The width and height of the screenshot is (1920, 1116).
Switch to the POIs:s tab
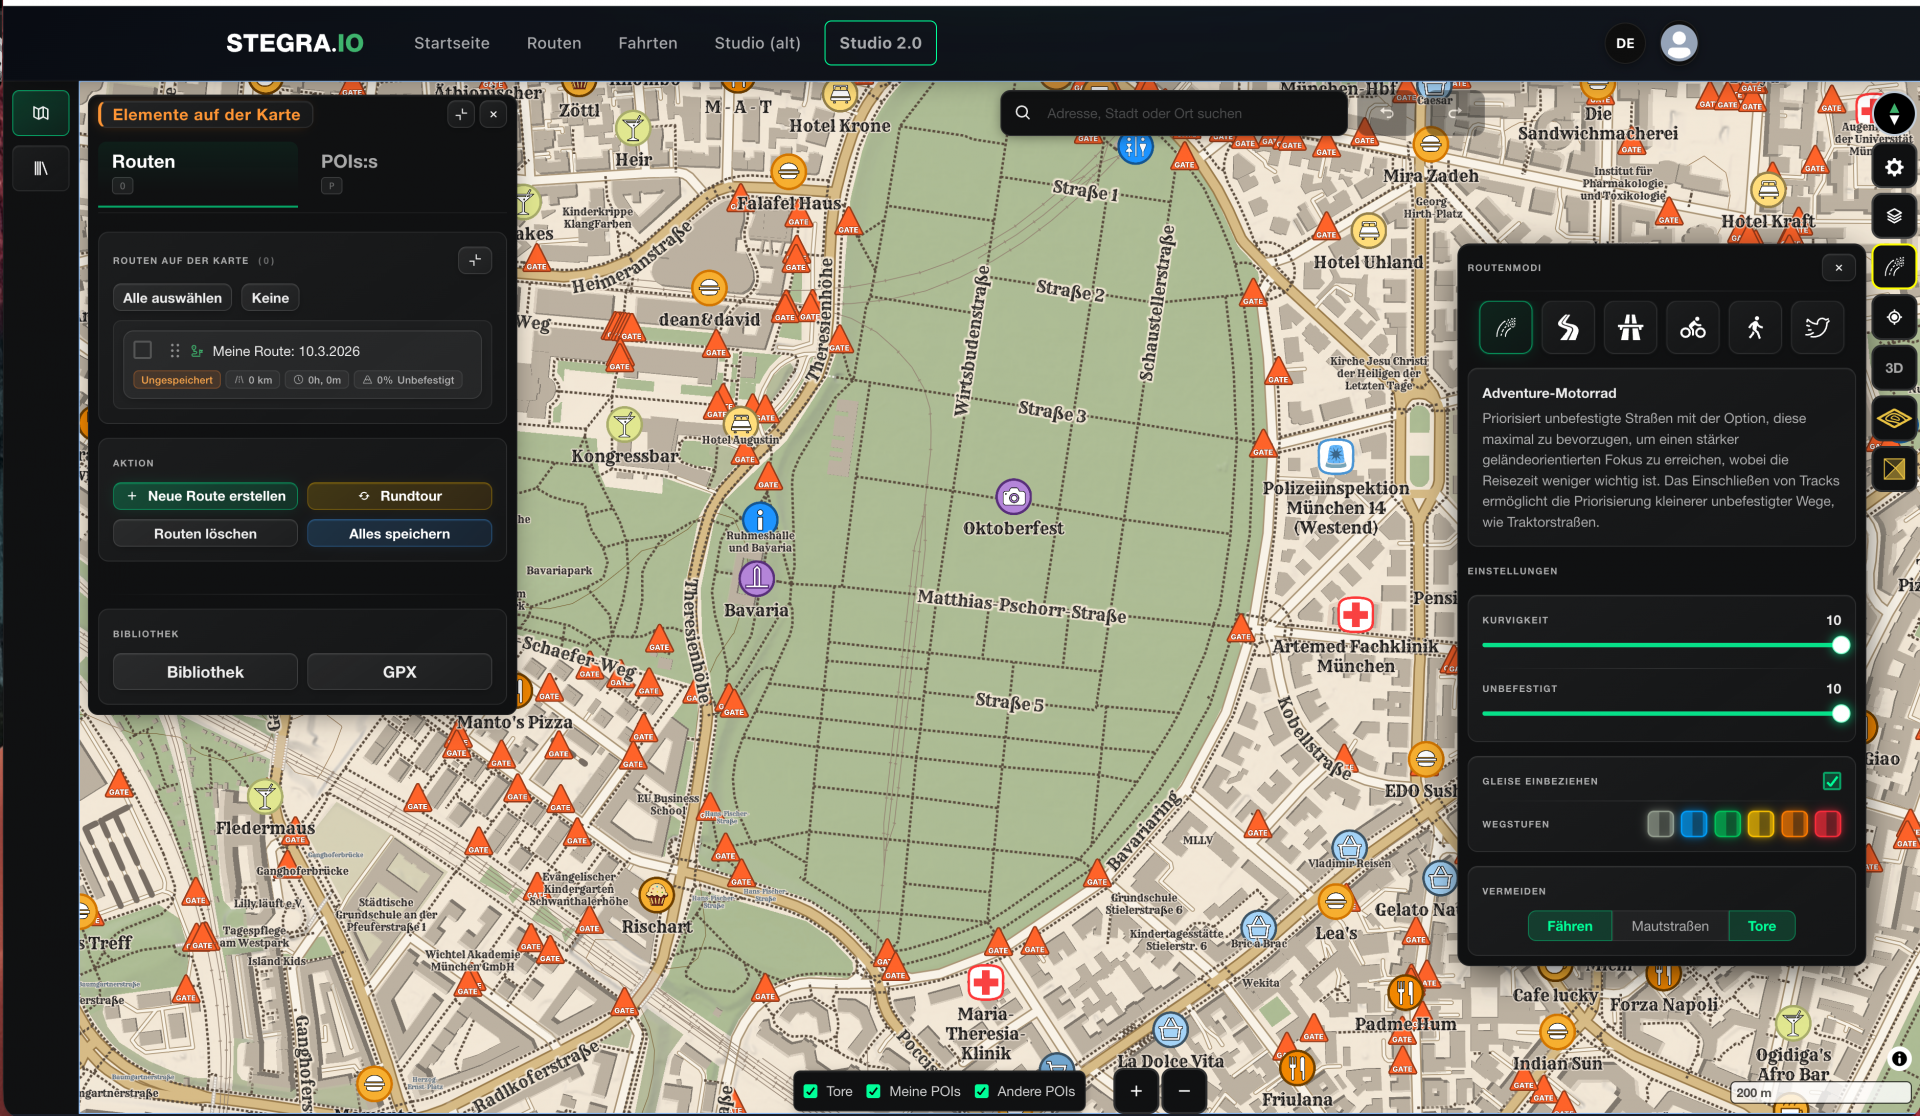pos(349,162)
